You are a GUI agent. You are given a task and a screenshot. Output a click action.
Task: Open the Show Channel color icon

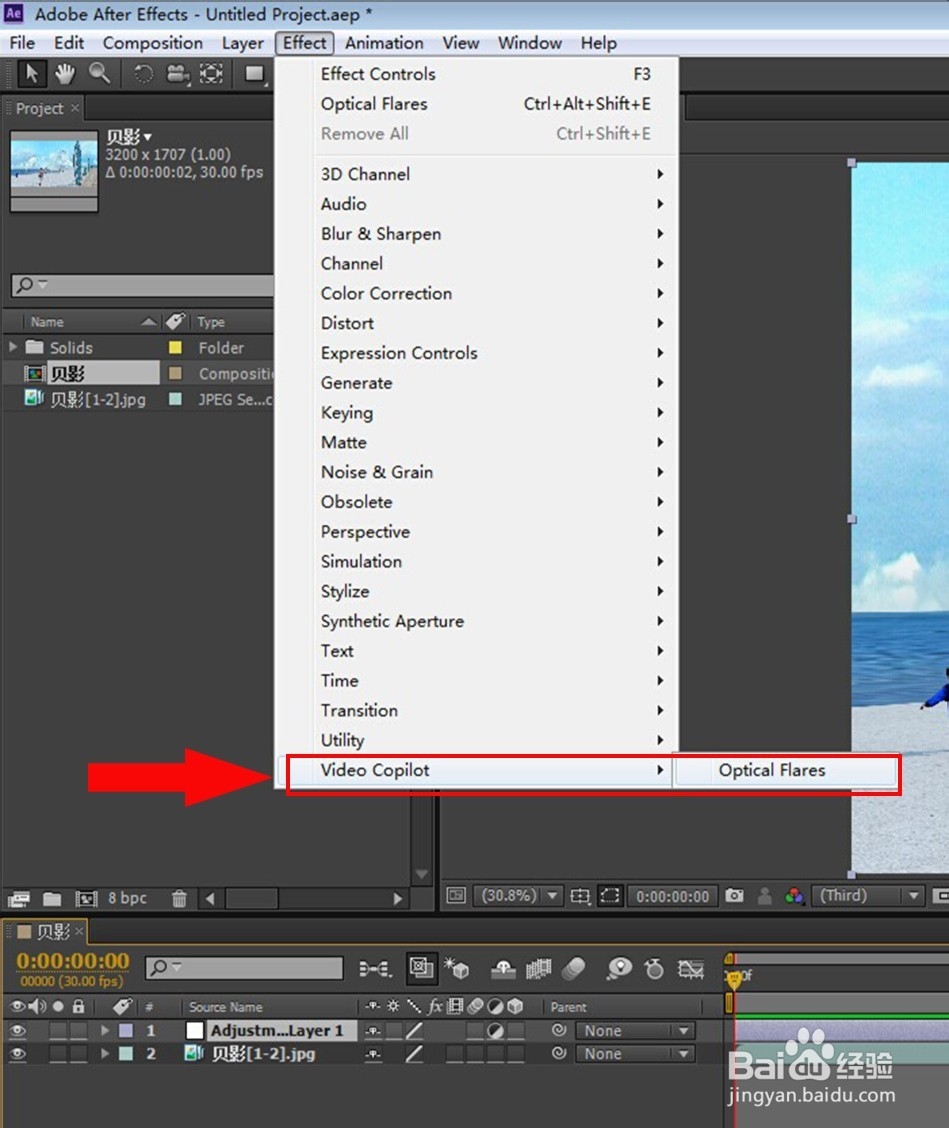pyautogui.click(x=794, y=896)
